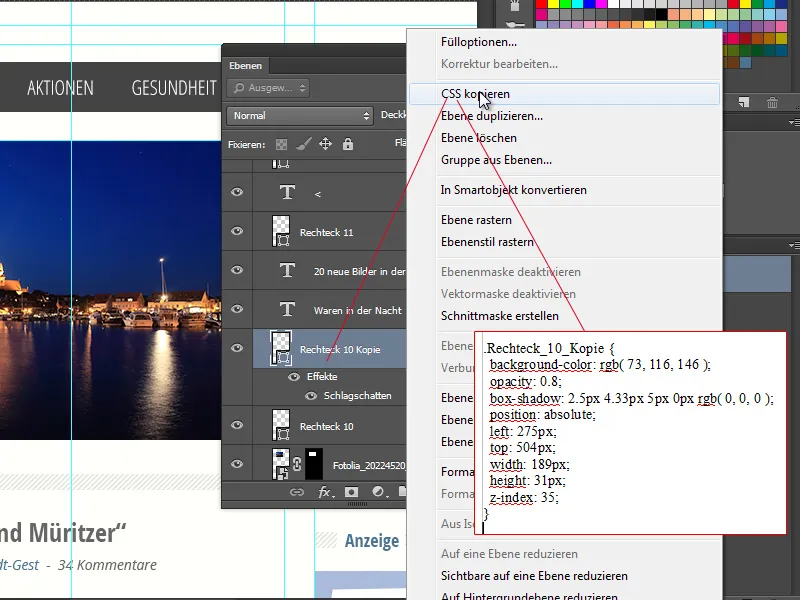Hide the '<' text layer
The width and height of the screenshot is (800, 600).
pos(237,192)
